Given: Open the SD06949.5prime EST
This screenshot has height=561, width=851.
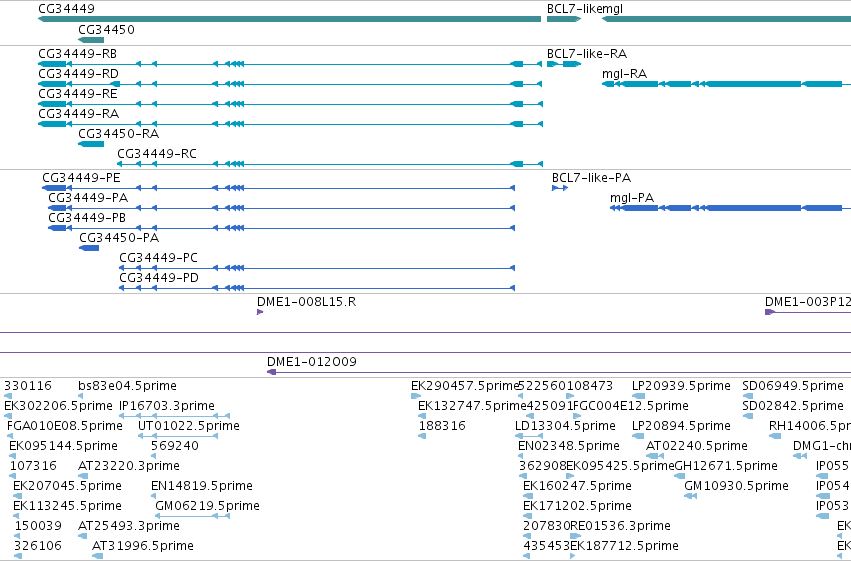Looking at the screenshot, I should pyautogui.click(x=793, y=386).
